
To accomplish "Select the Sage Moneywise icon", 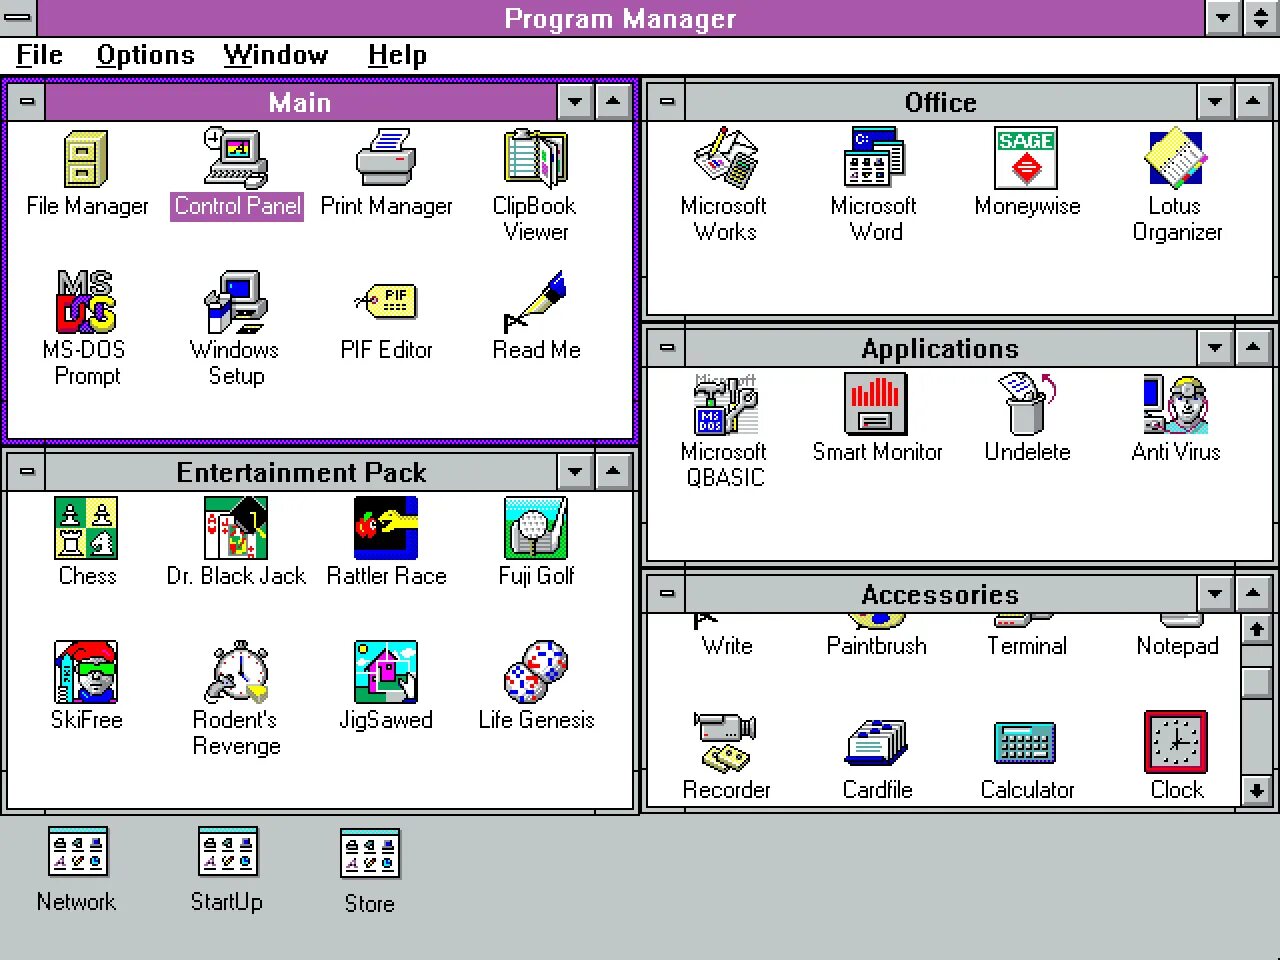I will tap(1026, 158).
